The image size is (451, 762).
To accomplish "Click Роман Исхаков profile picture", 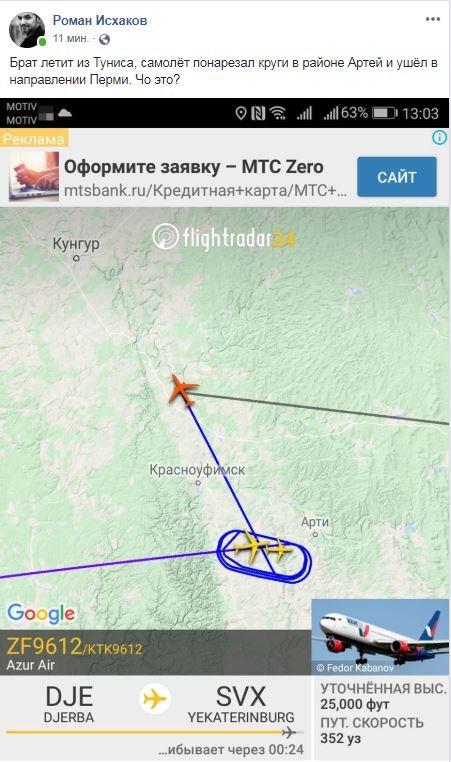I will pos(27,30).
